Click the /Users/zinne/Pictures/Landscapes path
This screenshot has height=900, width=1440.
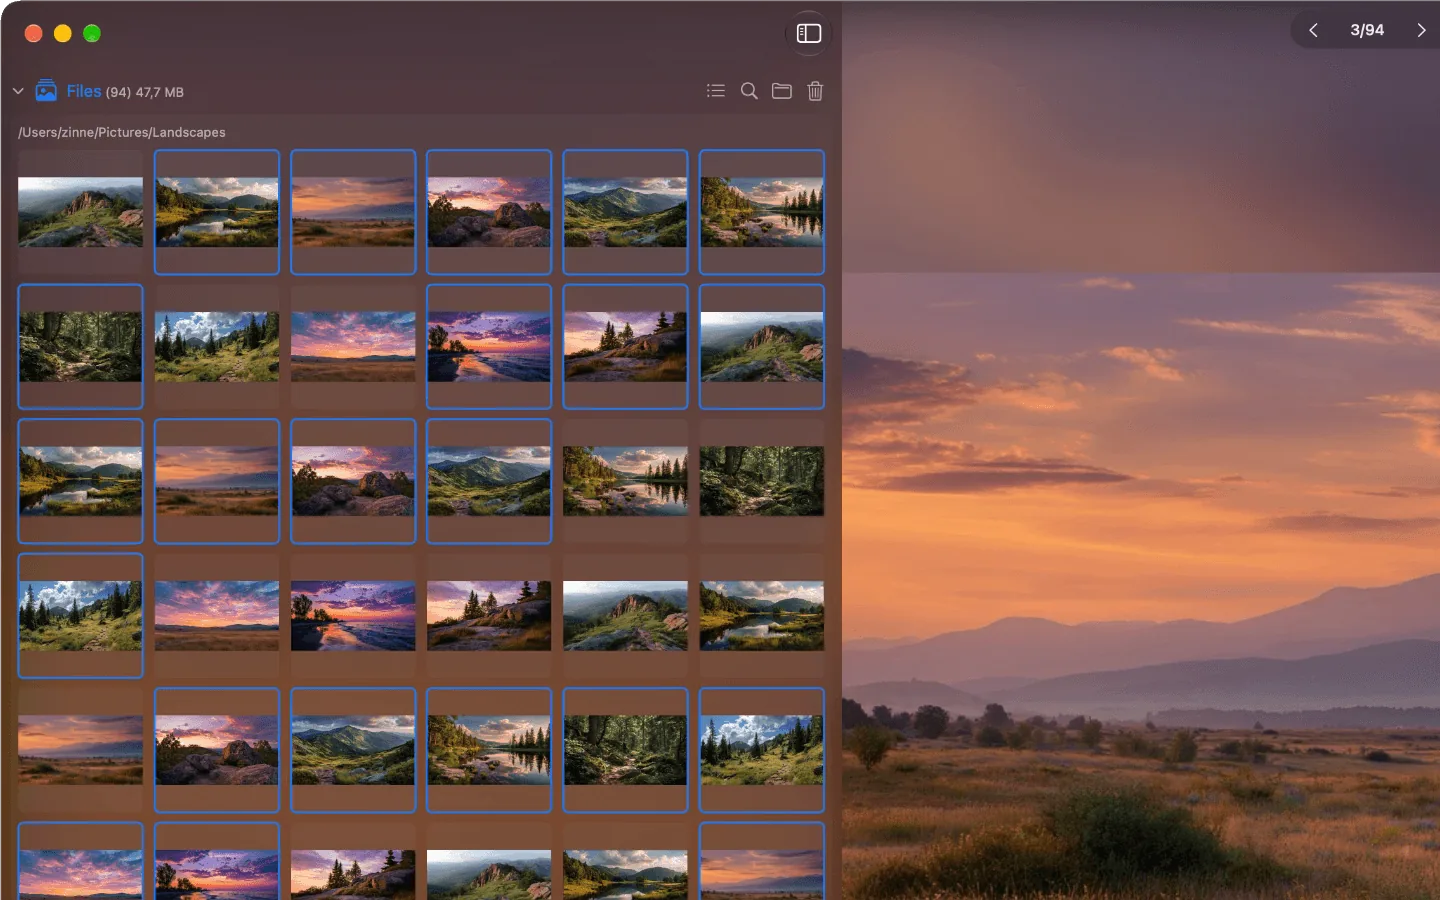[122, 132]
